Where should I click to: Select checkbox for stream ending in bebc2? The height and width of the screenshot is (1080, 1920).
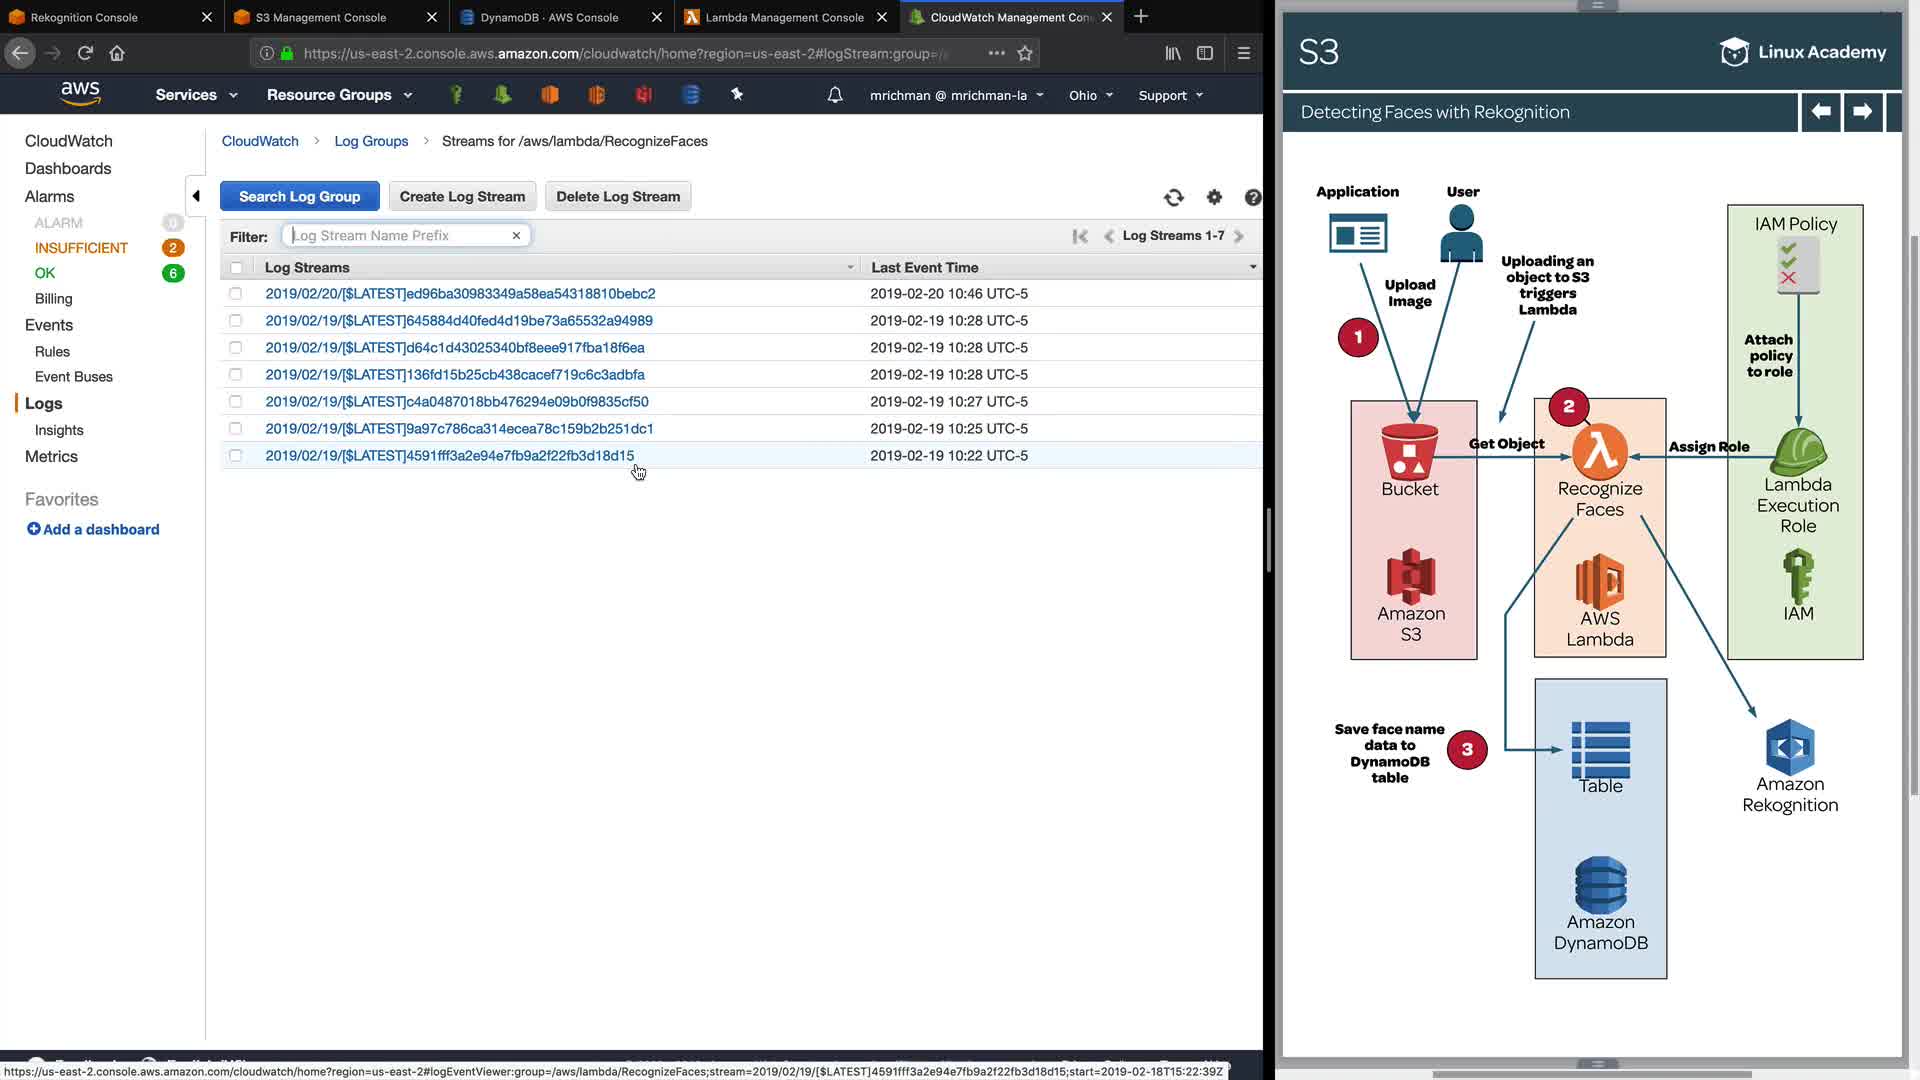tap(236, 294)
